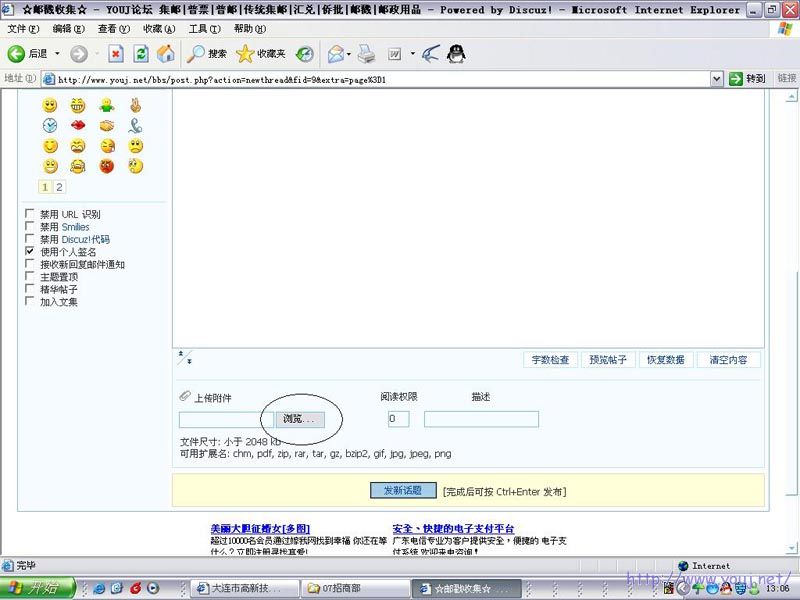This screenshot has height=600, width=800.
Task: Insert the handshake smiley
Action: point(106,125)
